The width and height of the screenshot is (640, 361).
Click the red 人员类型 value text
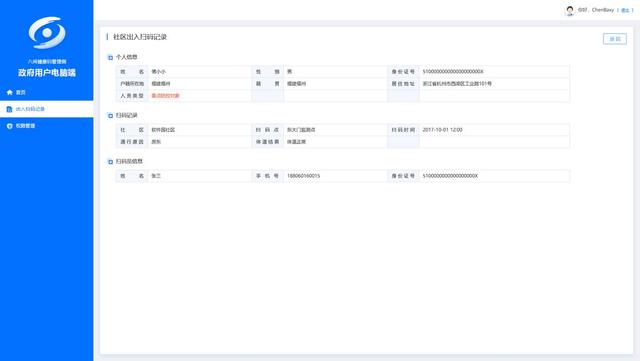click(165, 96)
